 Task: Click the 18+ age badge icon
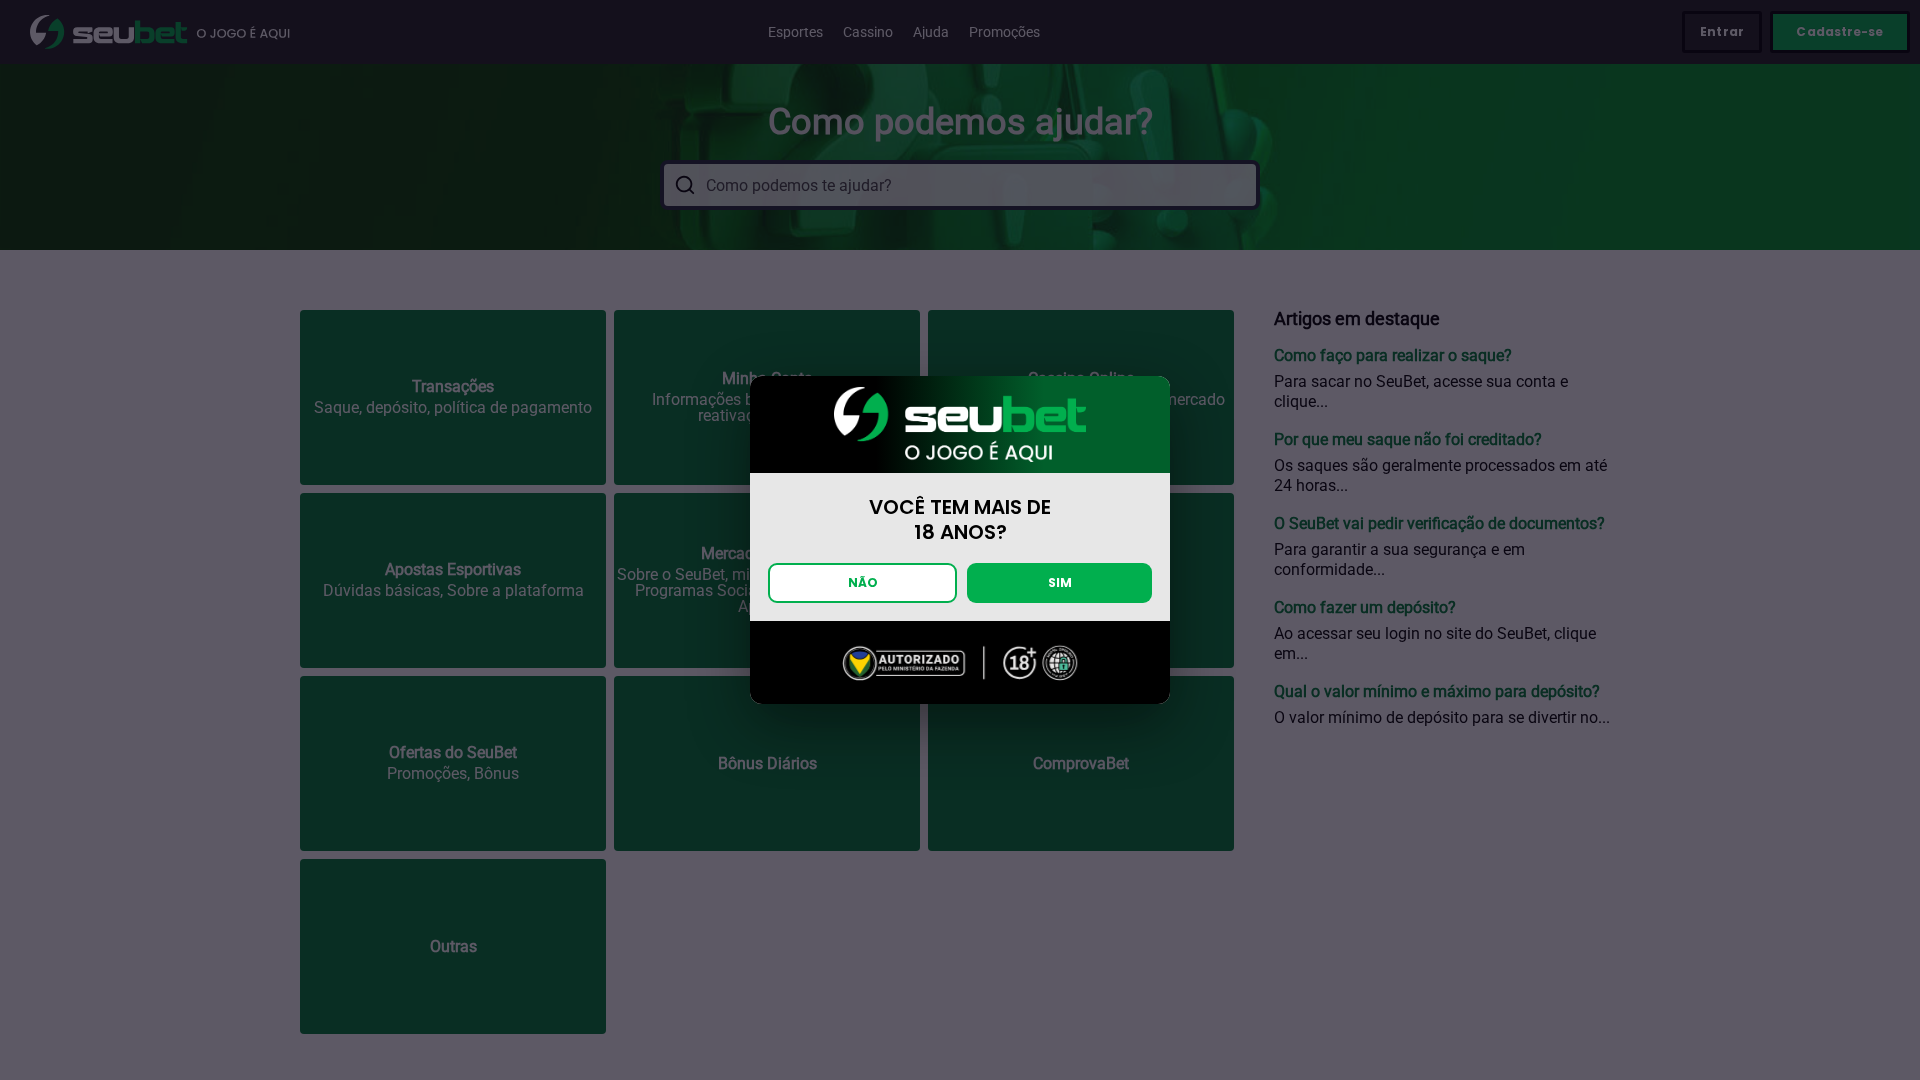tap(1020, 662)
